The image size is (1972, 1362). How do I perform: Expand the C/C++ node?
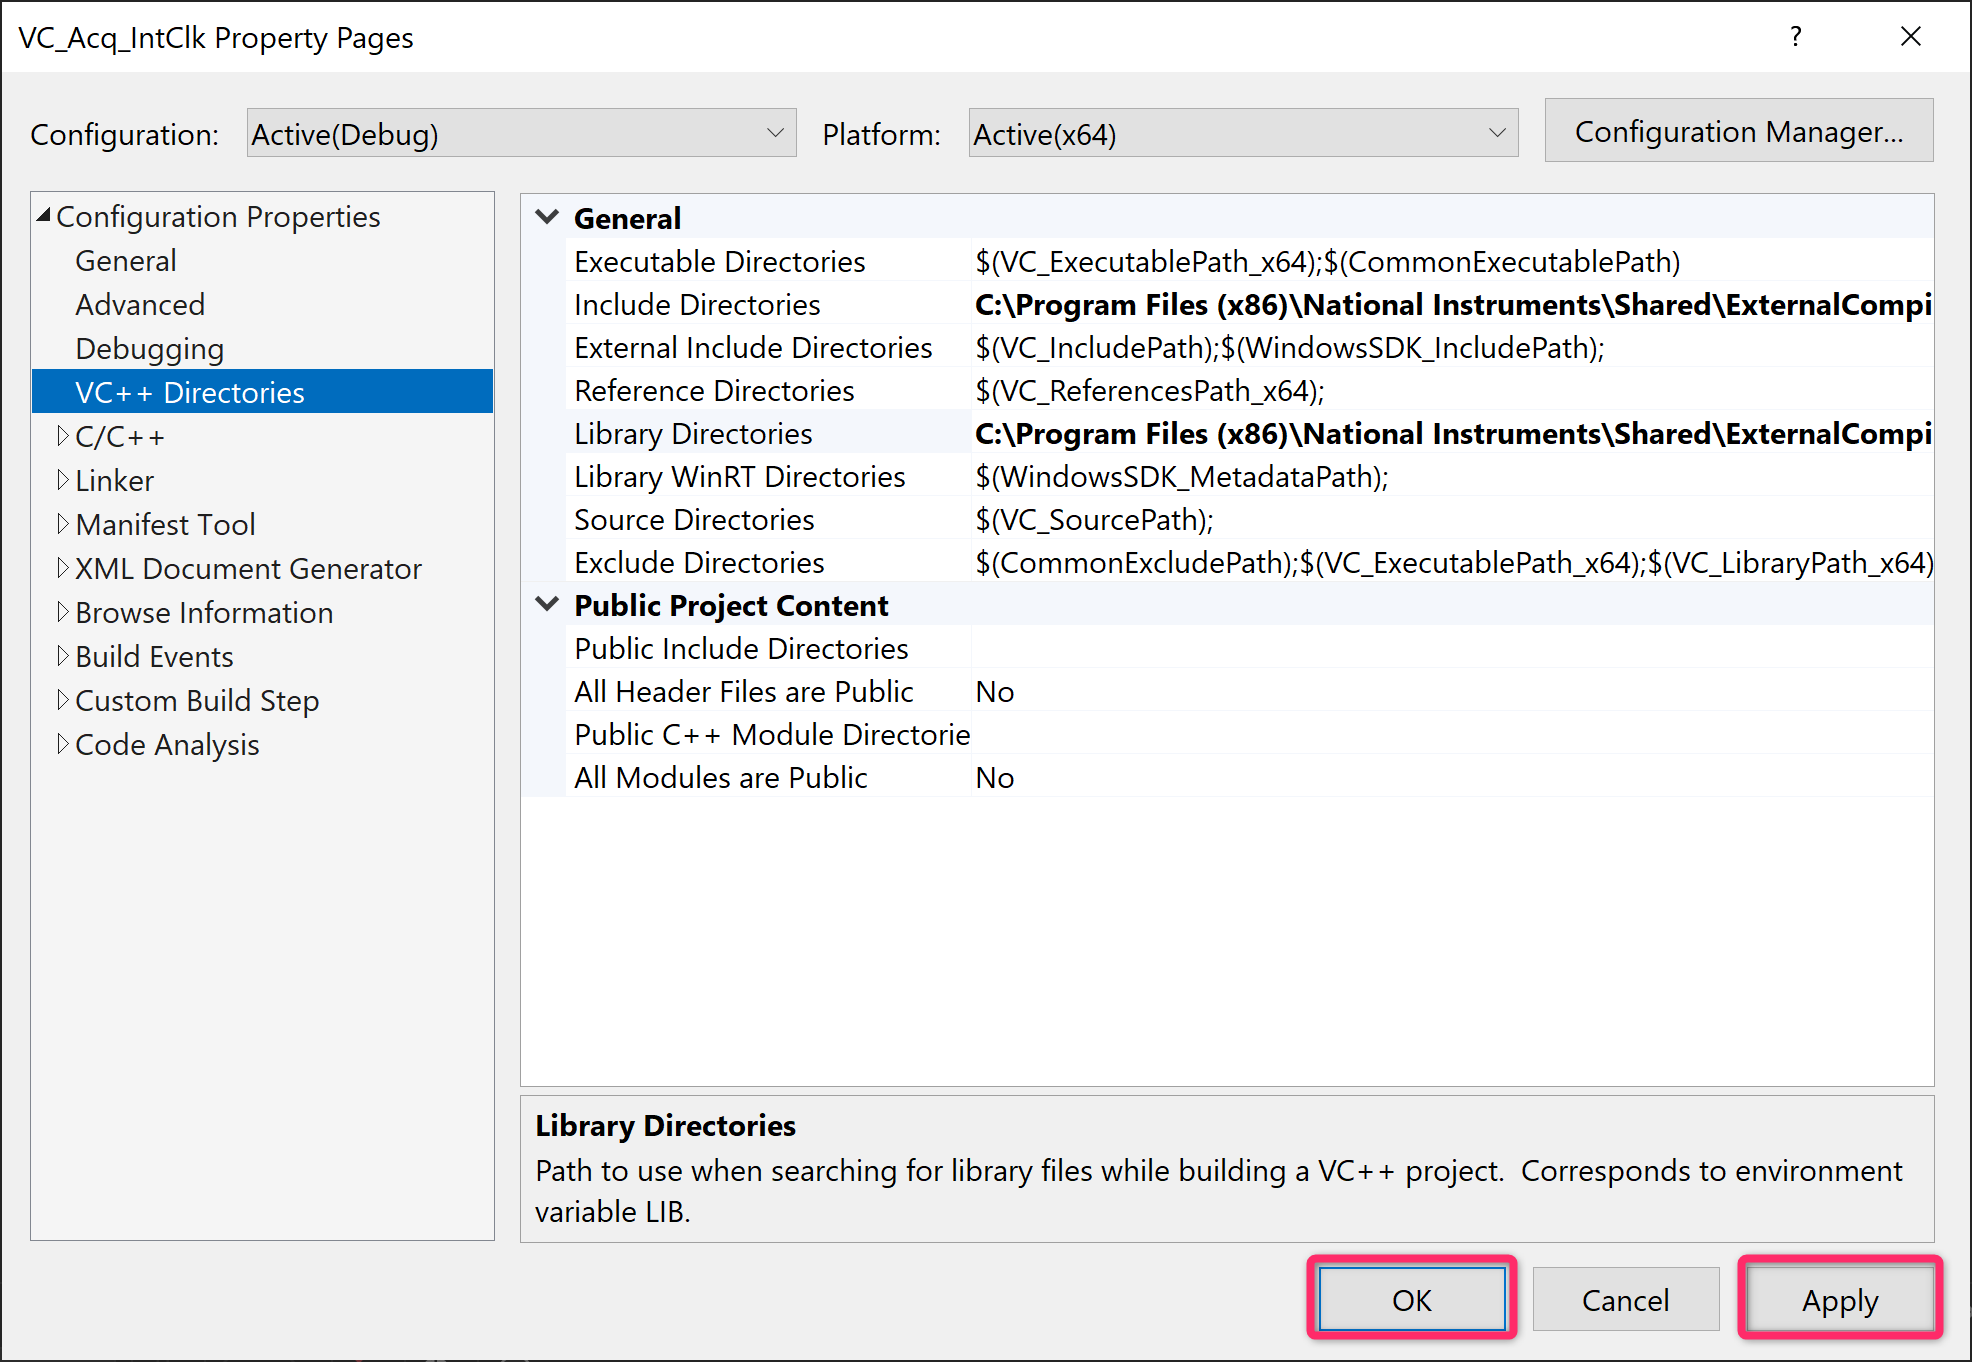pyautogui.click(x=63, y=436)
